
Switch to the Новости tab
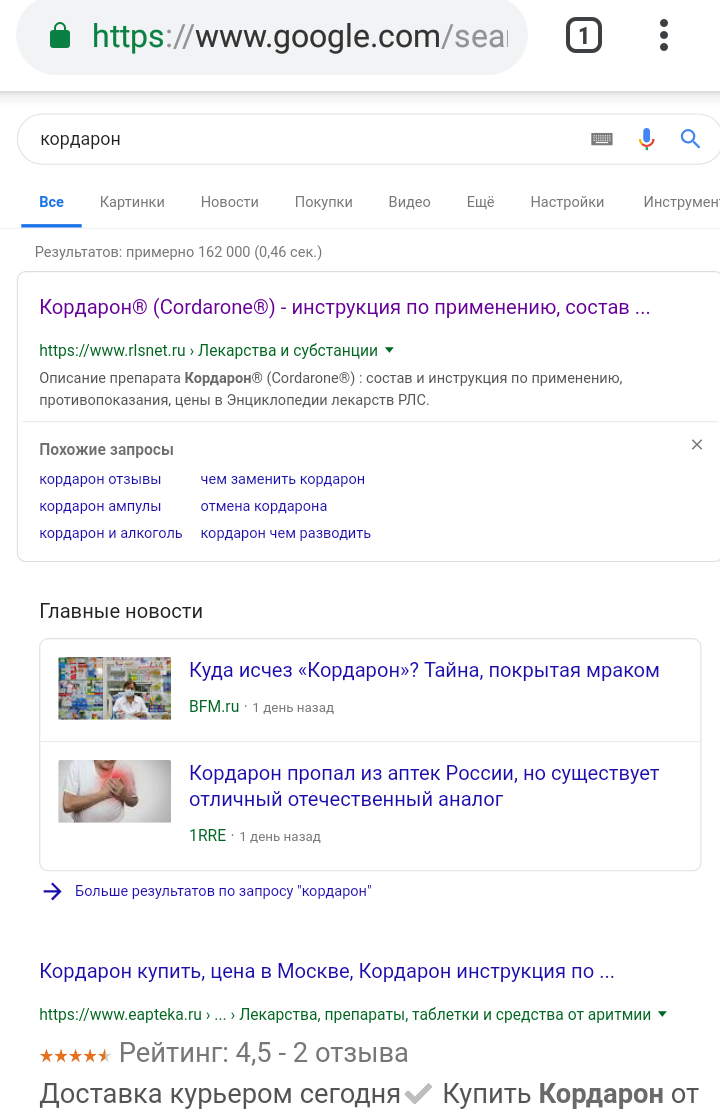(230, 202)
